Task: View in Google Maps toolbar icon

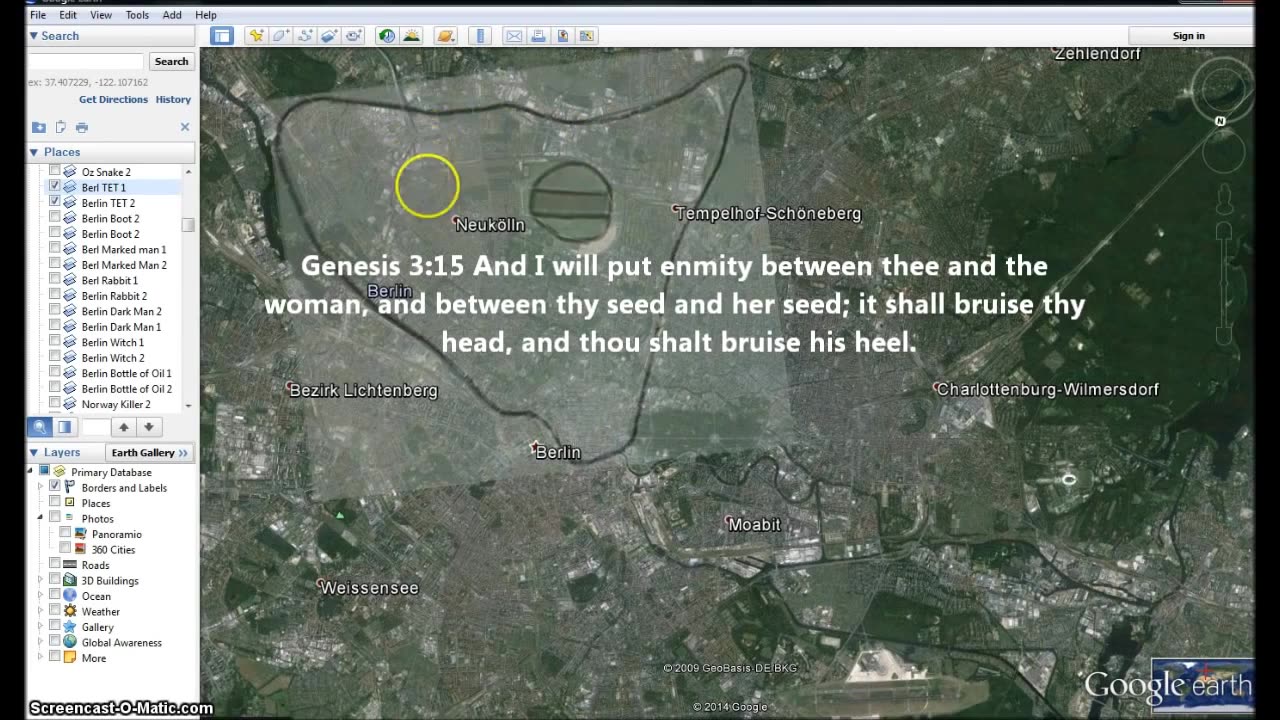Action: pos(587,36)
